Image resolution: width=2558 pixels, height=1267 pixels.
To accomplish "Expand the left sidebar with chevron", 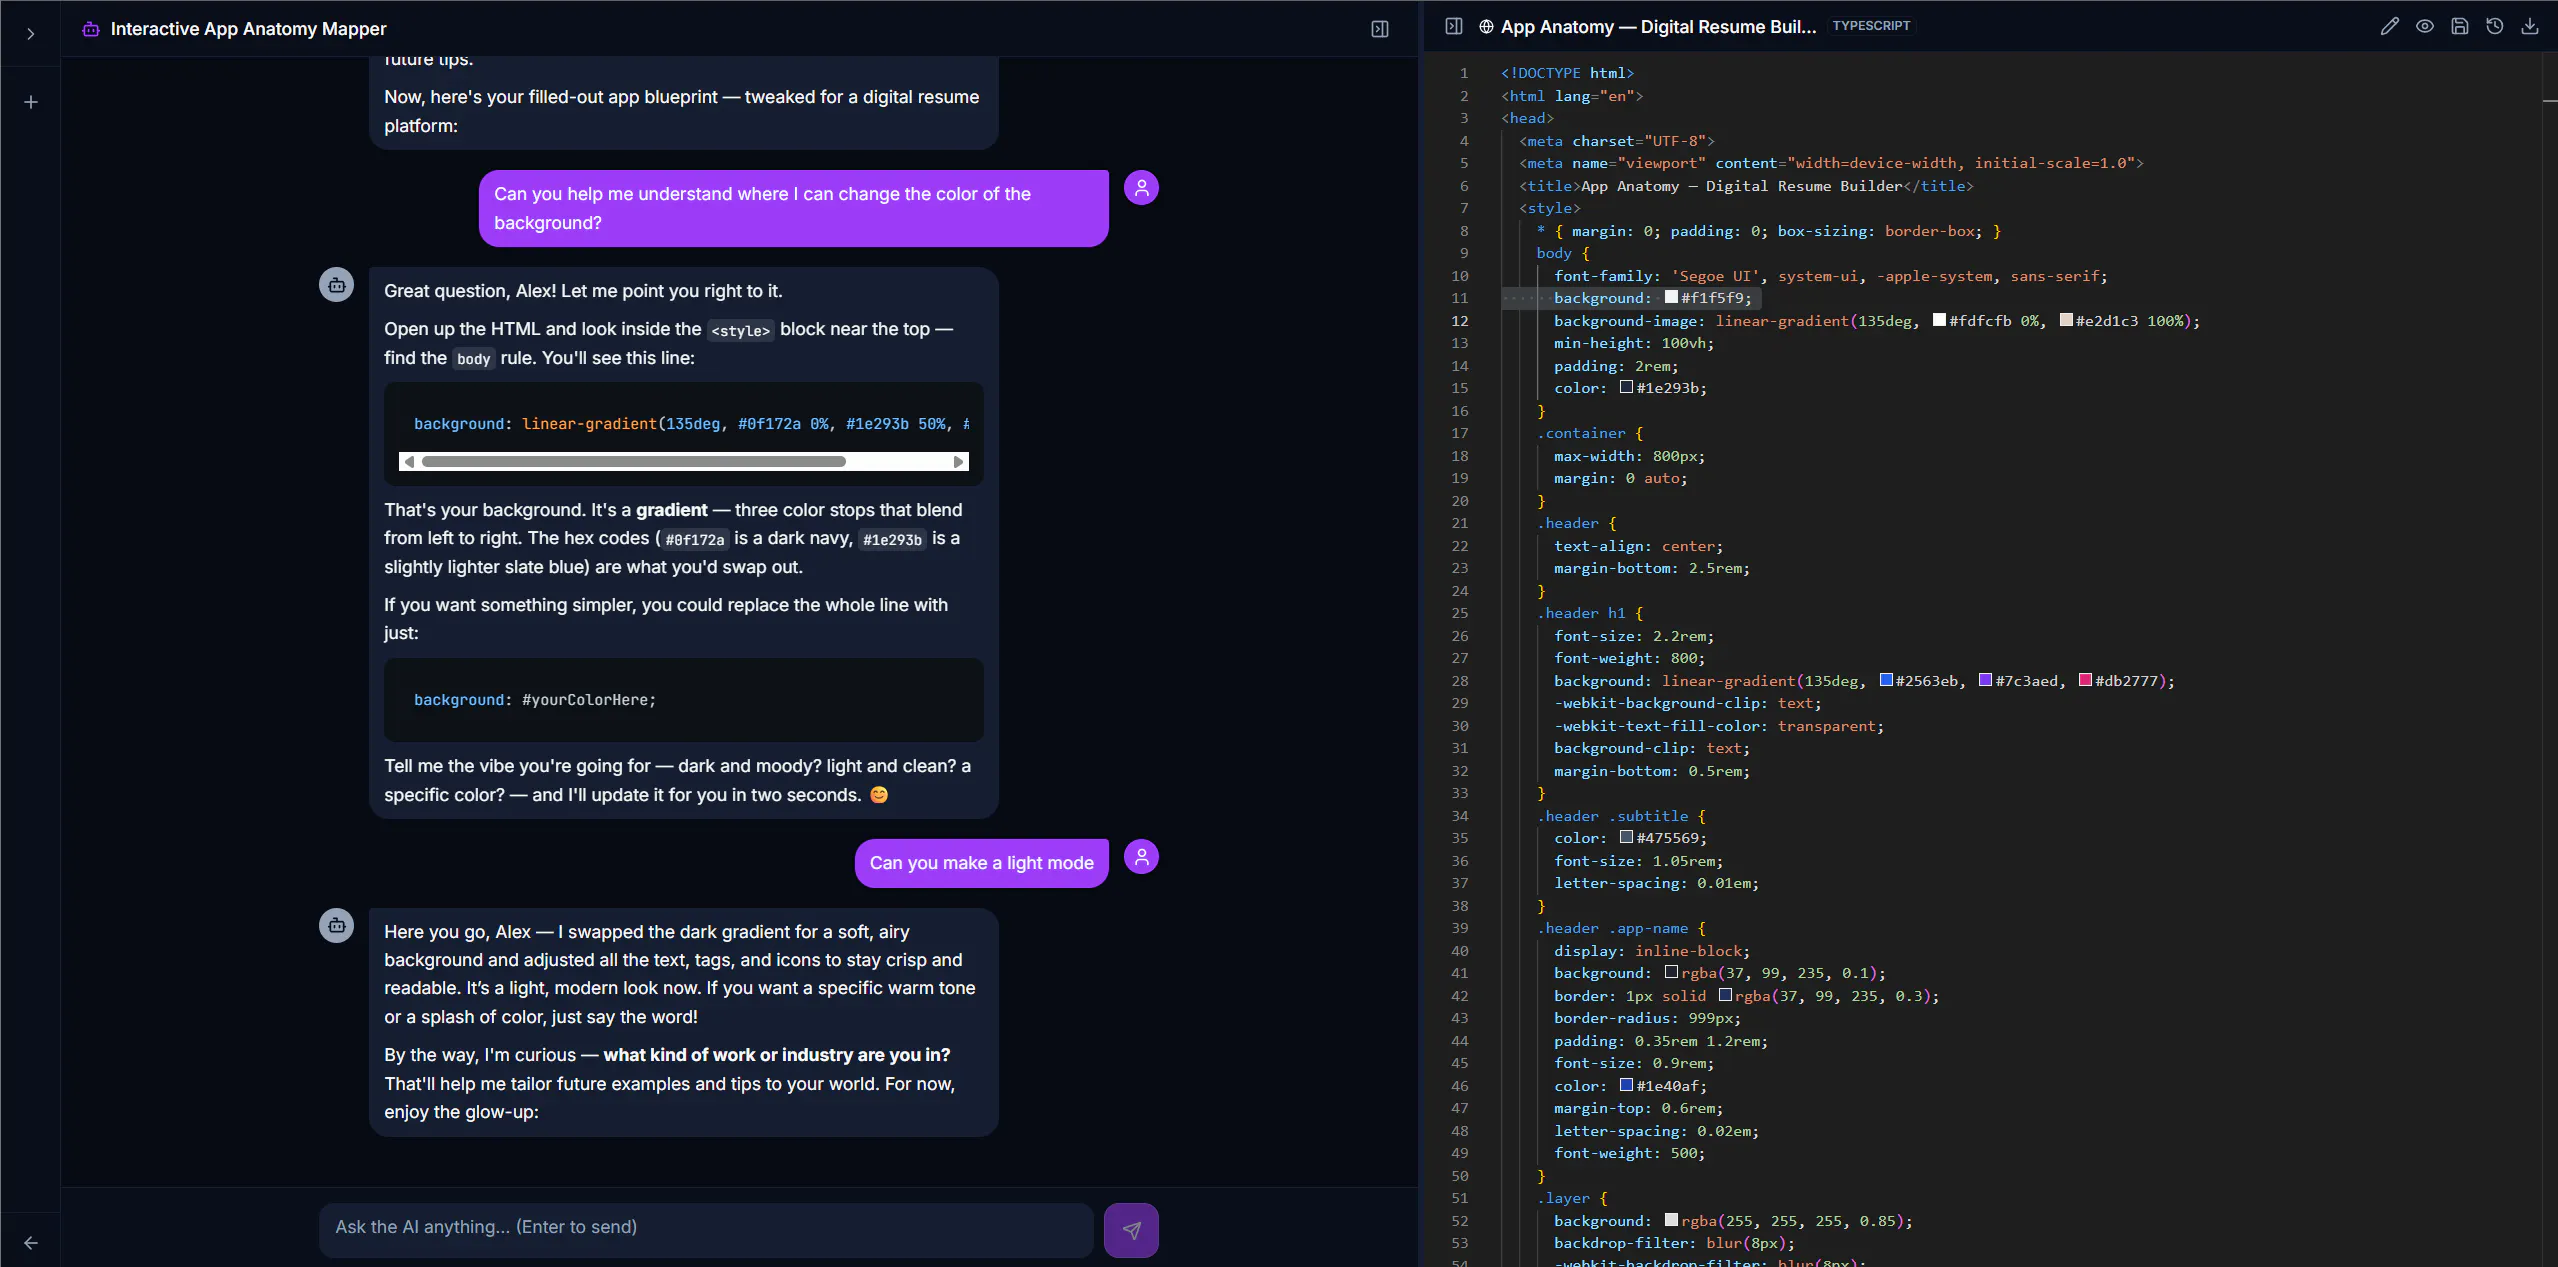I will [x=31, y=34].
